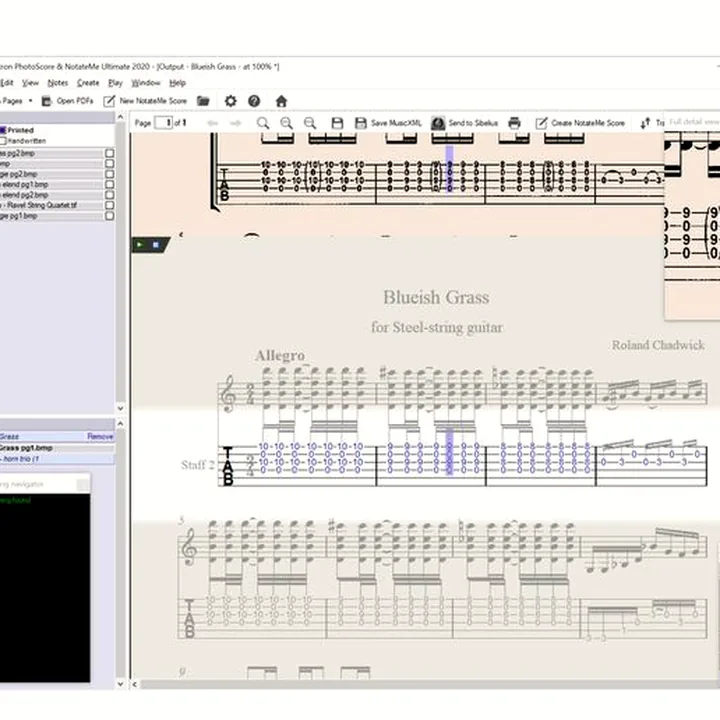
Task: Go to the home screen icon
Action: [x=281, y=101]
